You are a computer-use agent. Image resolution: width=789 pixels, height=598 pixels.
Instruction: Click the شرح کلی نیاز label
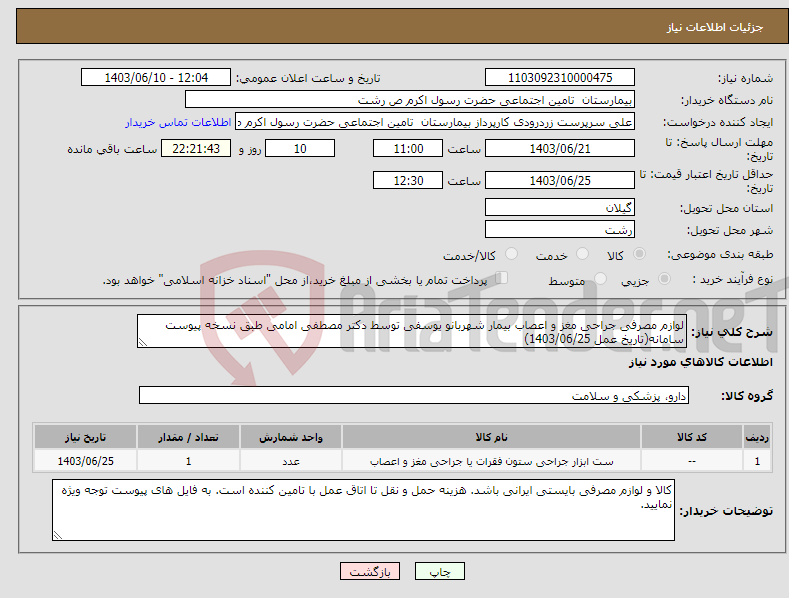(732, 332)
